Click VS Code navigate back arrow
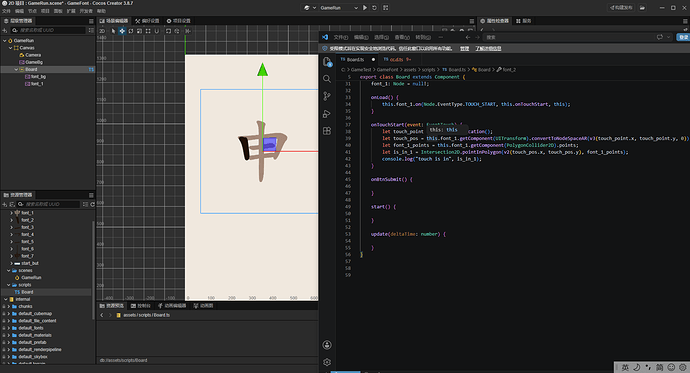Screen dimensions: 690x373 [468, 37]
